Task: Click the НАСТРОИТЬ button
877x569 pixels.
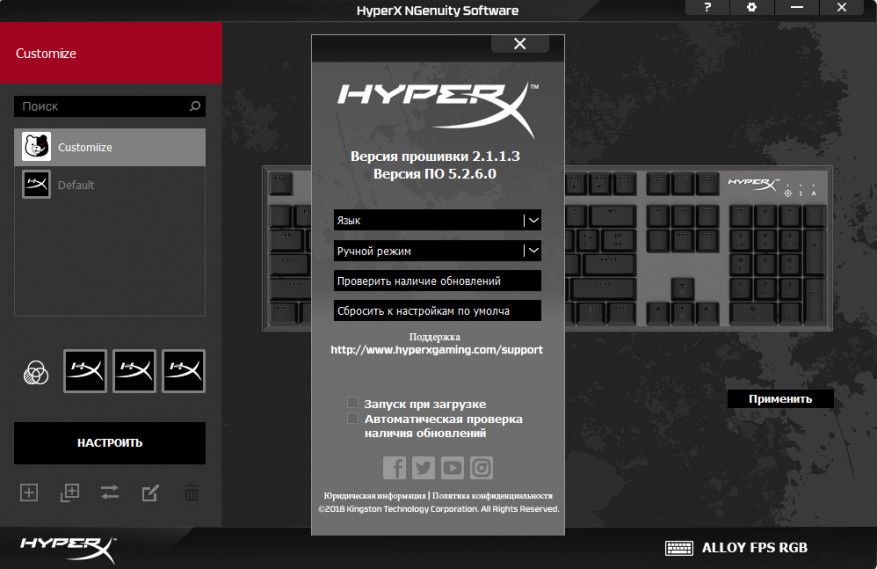Action: (110, 443)
